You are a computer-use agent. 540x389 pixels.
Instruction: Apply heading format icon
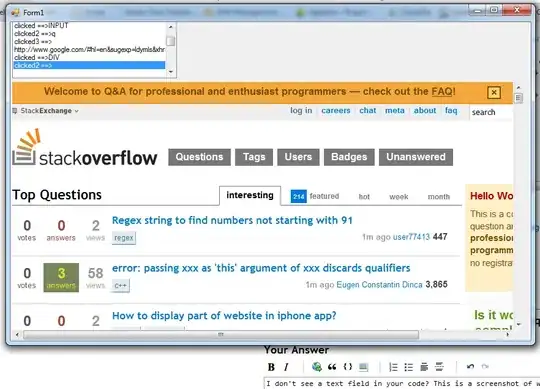coord(424,367)
